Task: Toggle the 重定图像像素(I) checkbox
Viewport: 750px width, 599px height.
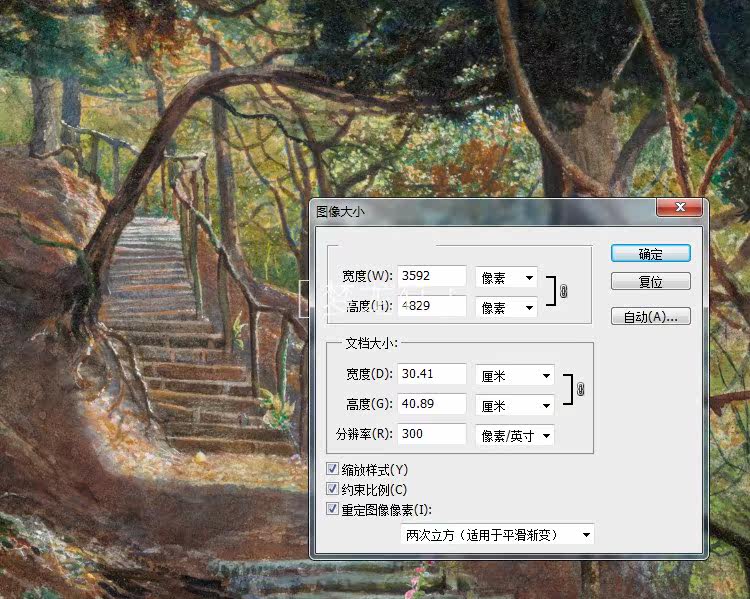Action: pos(332,509)
